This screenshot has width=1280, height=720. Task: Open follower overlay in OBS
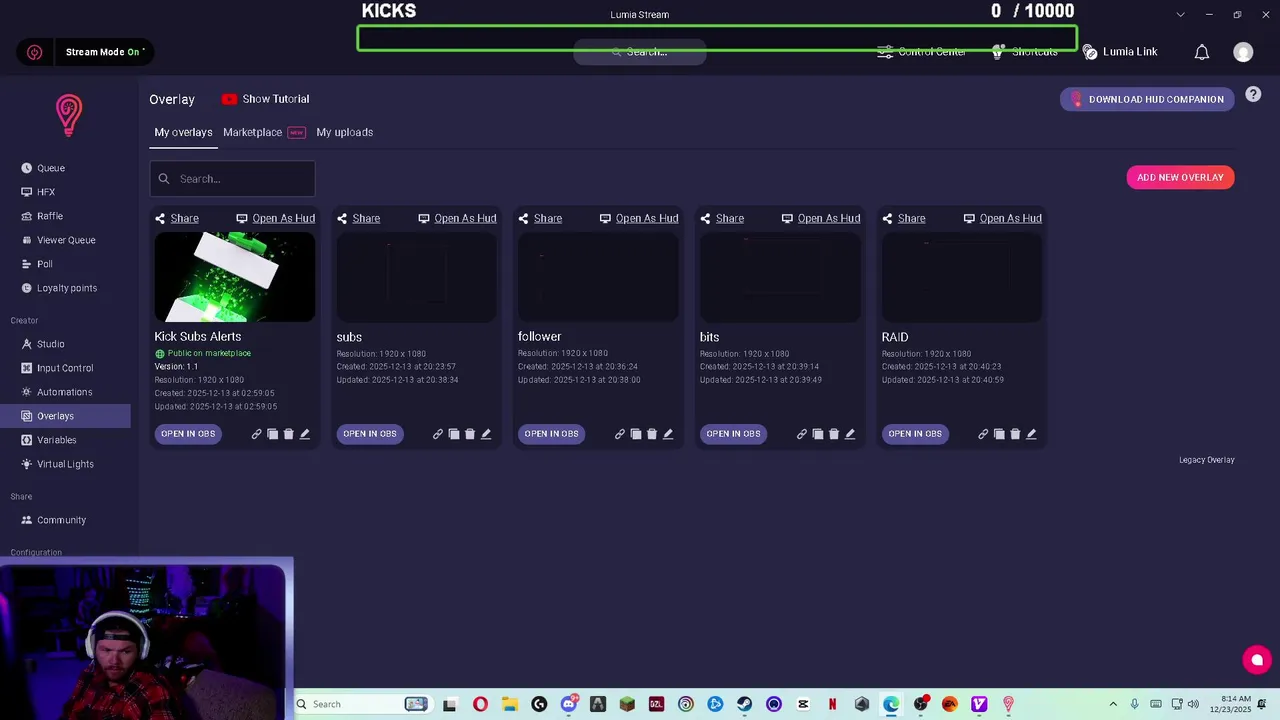click(551, 434)
